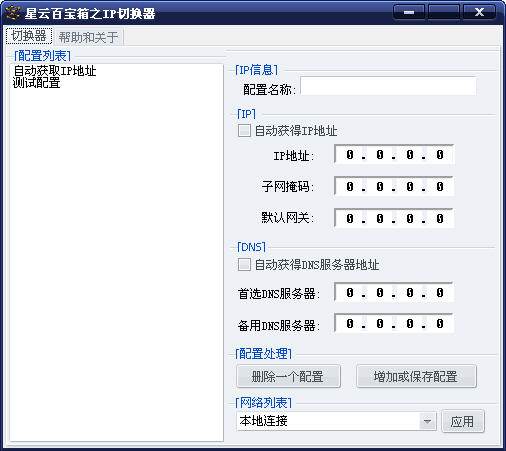Select 本地连接 combo box
The width and height of the screenshot is (506, 451).
(336, 421)
